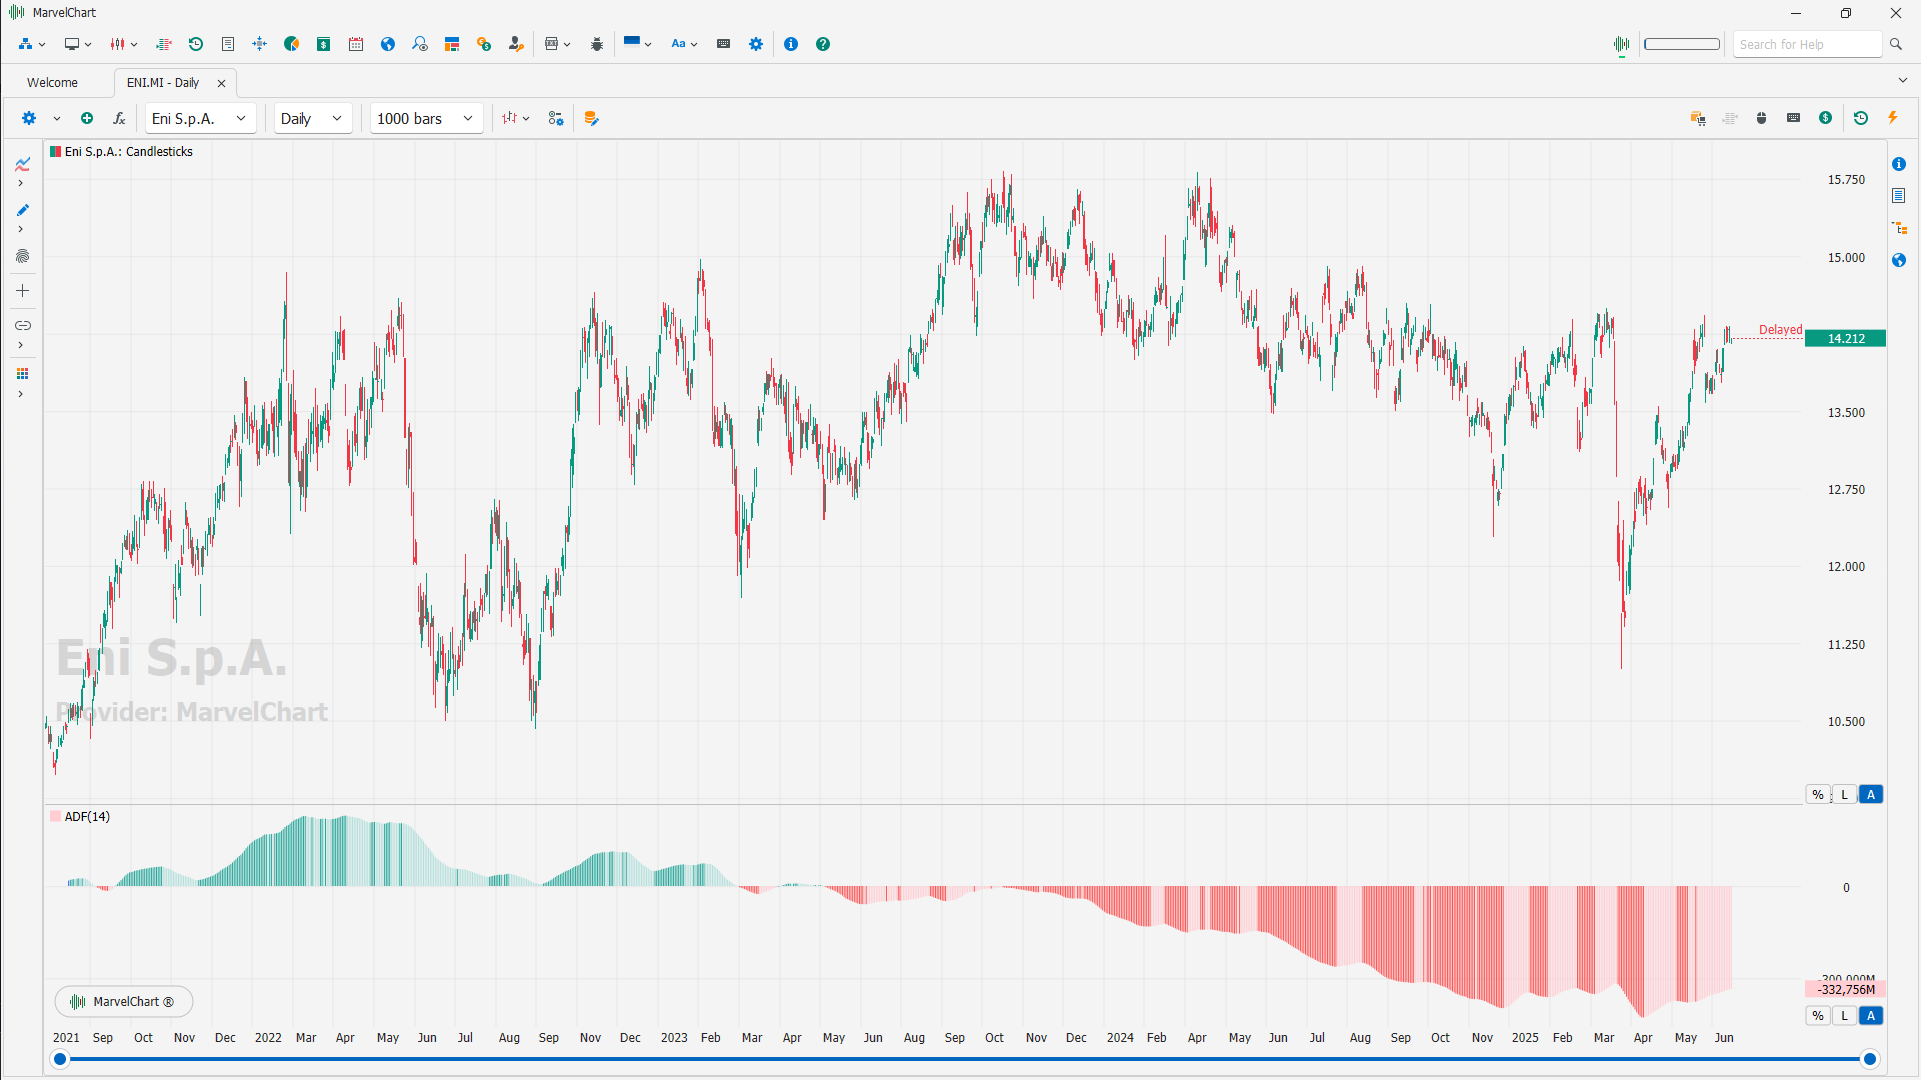The height and width of the screenshot is (1080, 1921).
Task: Click the bug report icon
Action: click(597, 44)
